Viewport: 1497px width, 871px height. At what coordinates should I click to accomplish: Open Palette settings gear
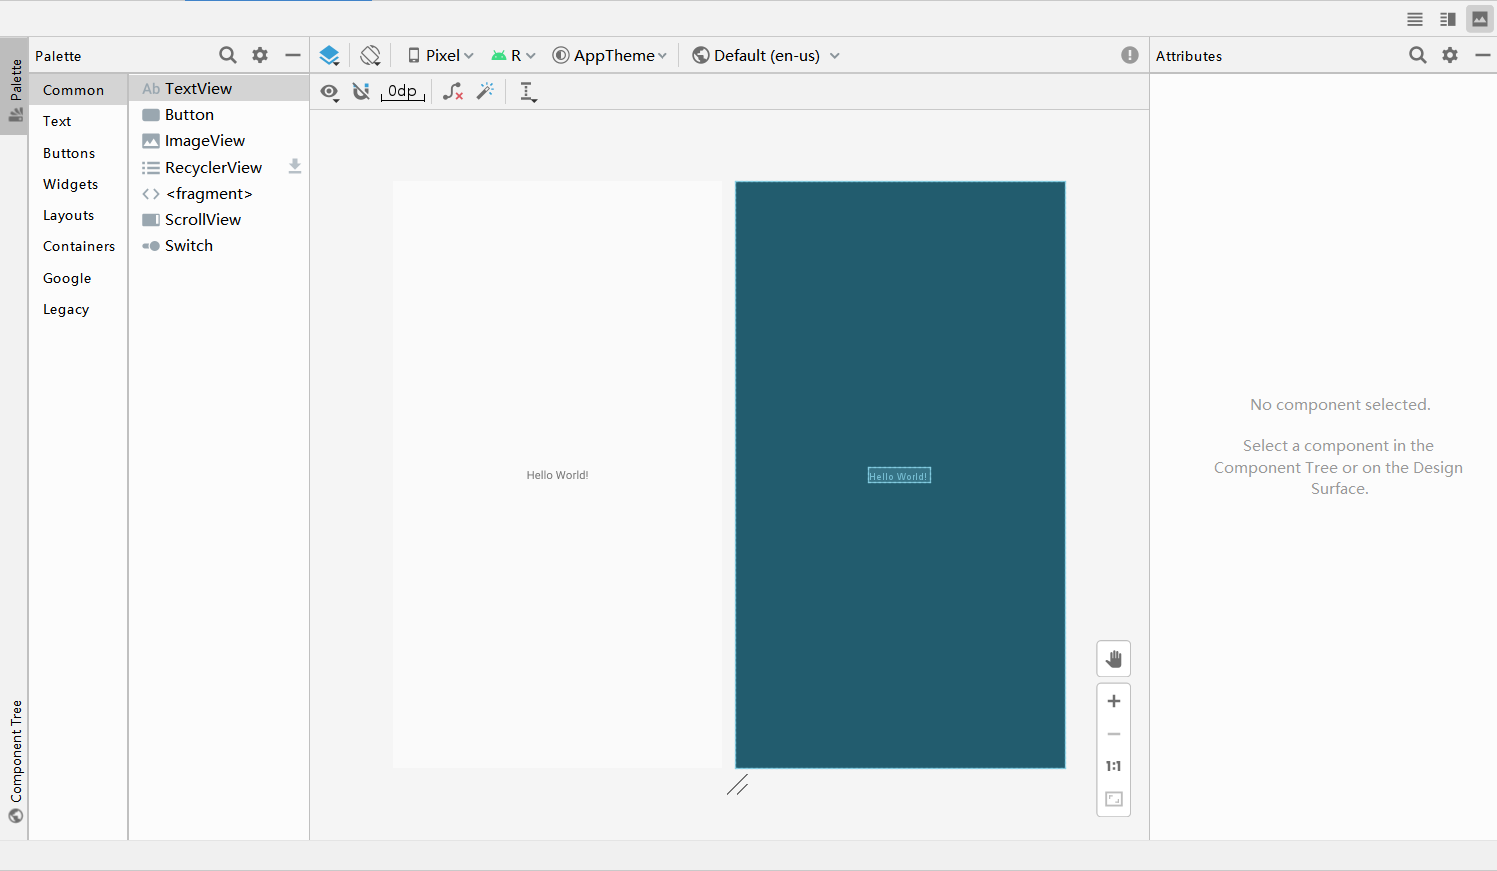pos(260,55)
